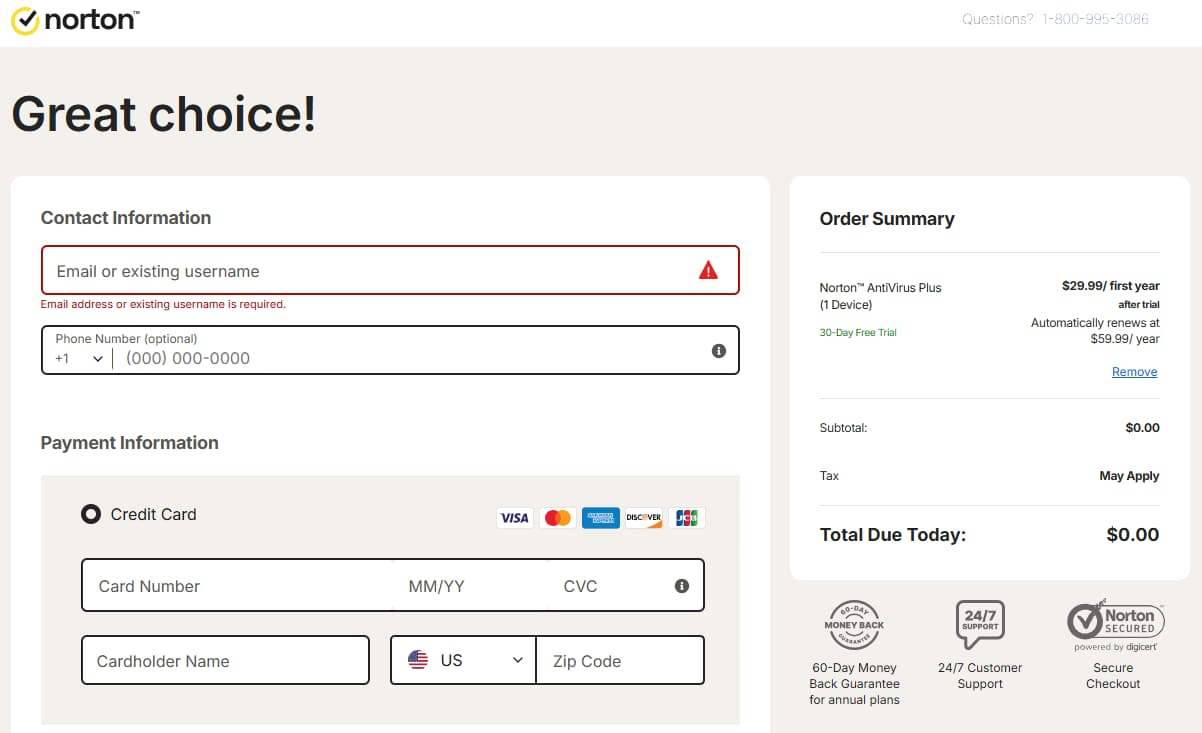Click the '$29.99/ first year' price
The height and width of the screenshot is (733, 1202).
tap(1110, 286)
